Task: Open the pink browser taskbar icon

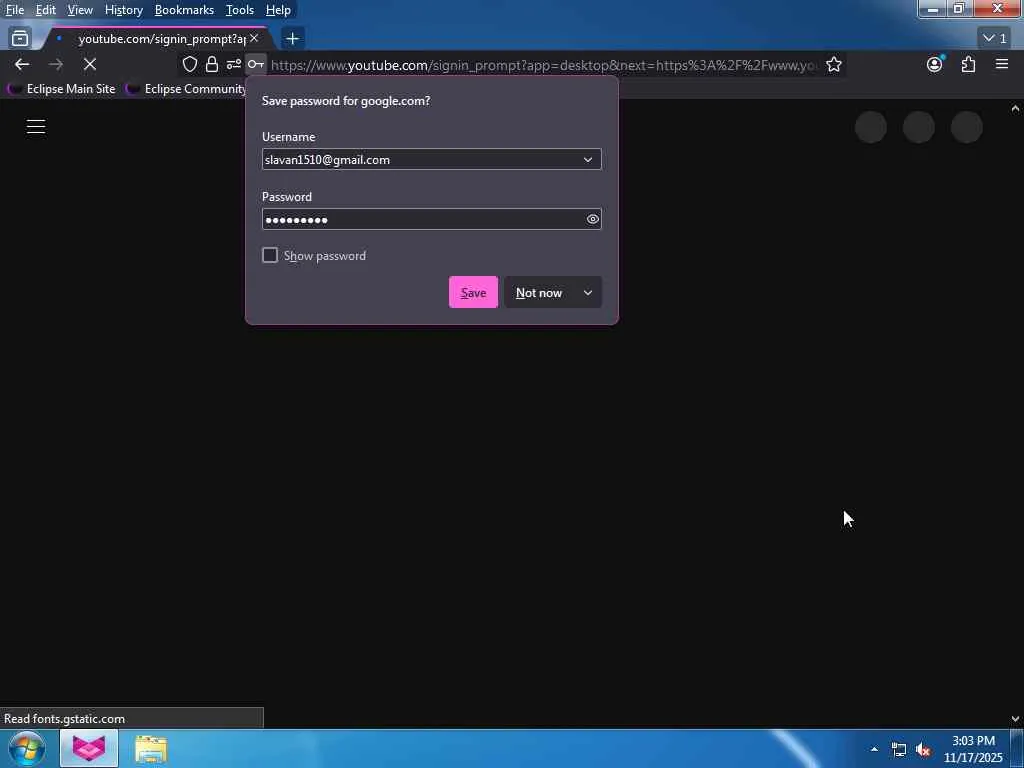Action: coord(89,748)
